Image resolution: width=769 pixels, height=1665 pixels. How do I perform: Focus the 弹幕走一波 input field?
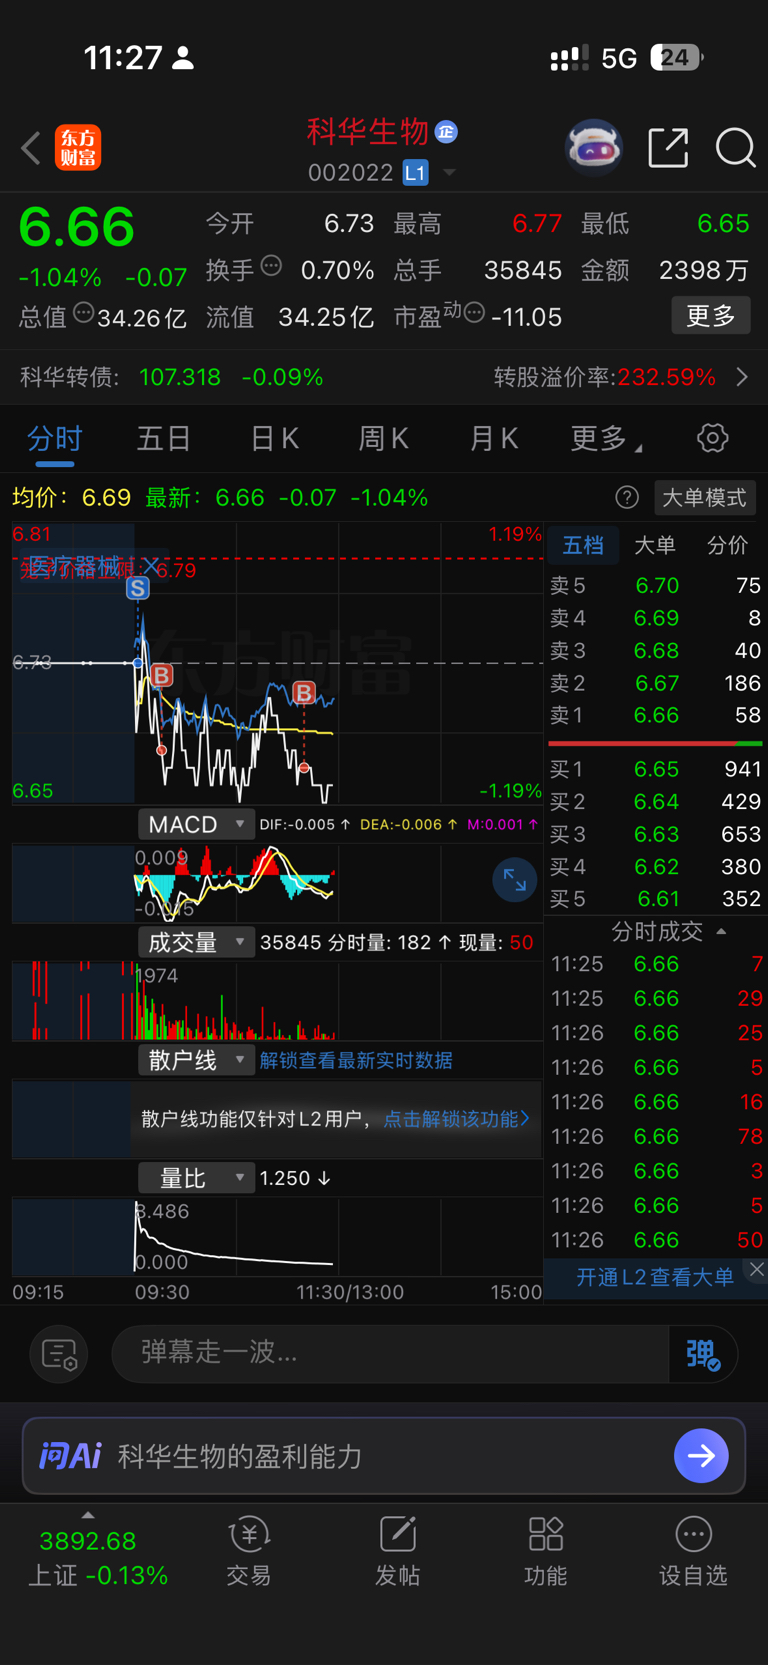(x=390, y=1353)
